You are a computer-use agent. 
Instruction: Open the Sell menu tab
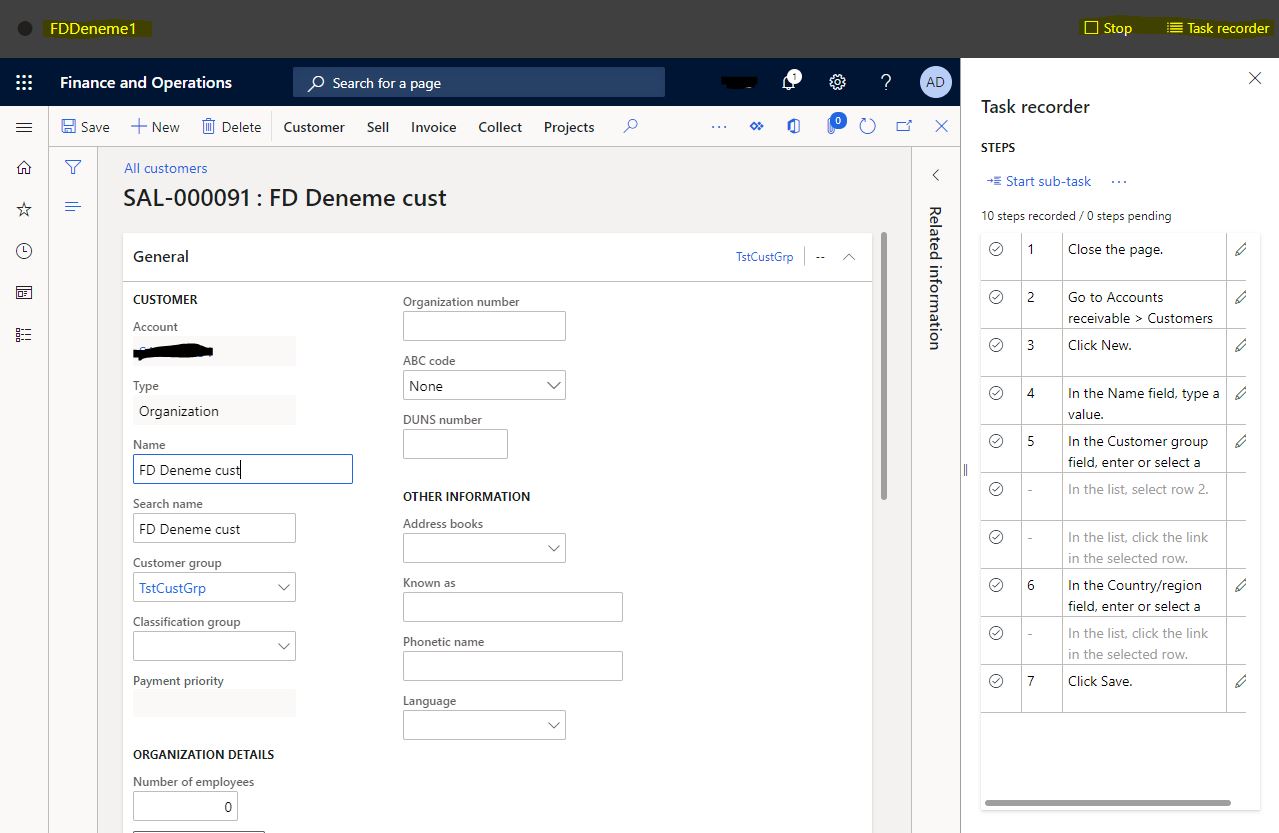[x=378, y=127]
